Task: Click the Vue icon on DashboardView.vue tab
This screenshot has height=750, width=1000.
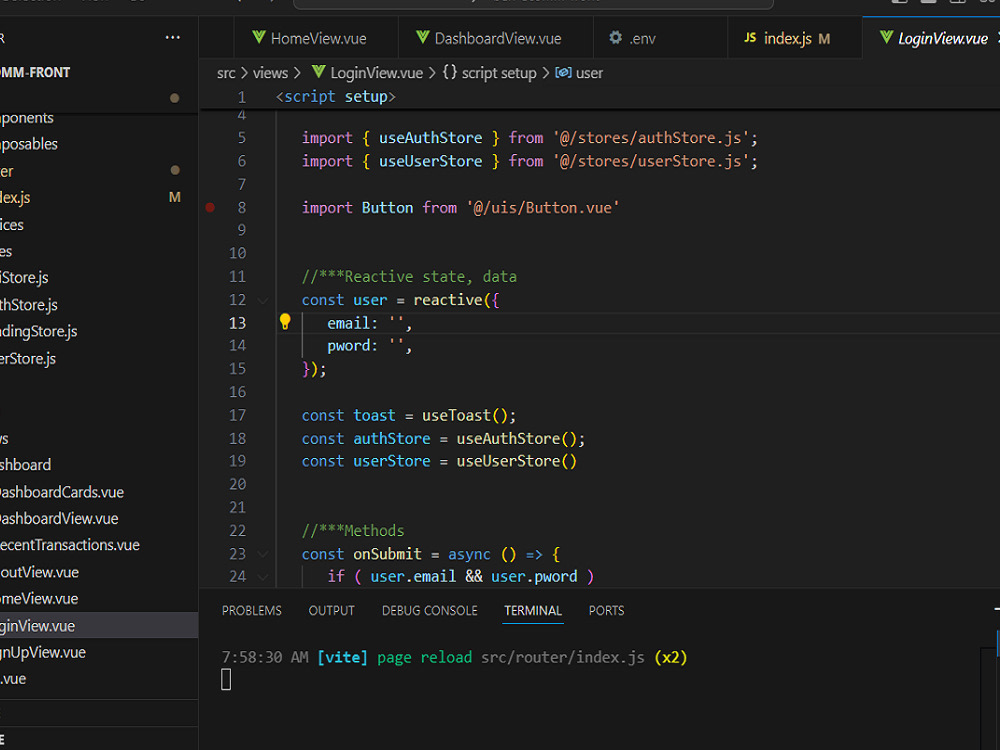Action: point(422,38)
